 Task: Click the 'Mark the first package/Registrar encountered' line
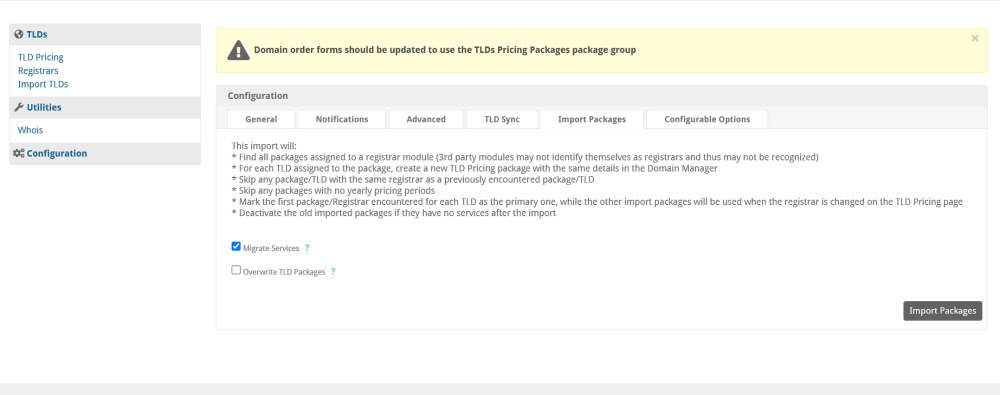pos(597,202)
